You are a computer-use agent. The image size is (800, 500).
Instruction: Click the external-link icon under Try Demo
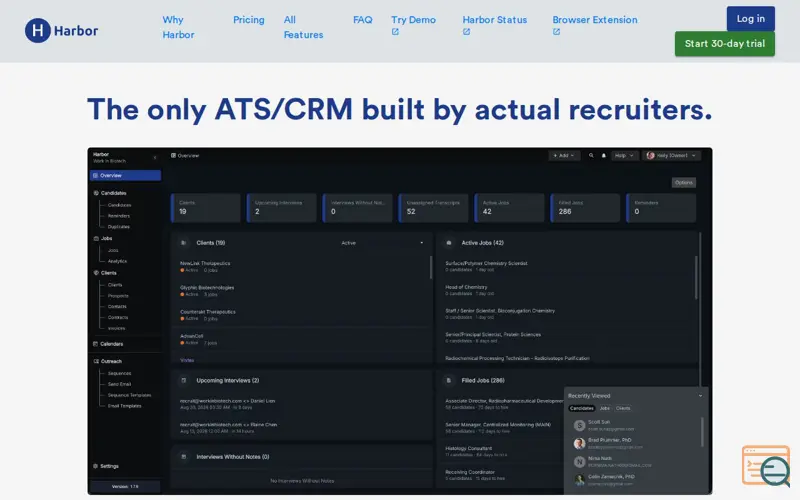[x=395, y=32]
